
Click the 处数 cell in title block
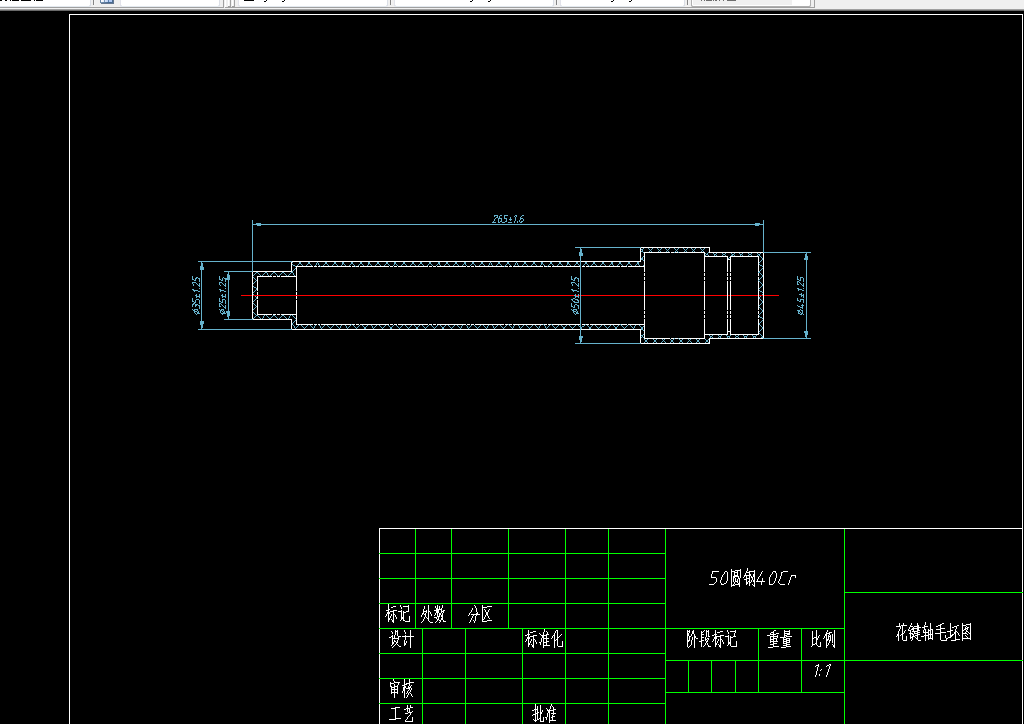click(x=433, y=614)
